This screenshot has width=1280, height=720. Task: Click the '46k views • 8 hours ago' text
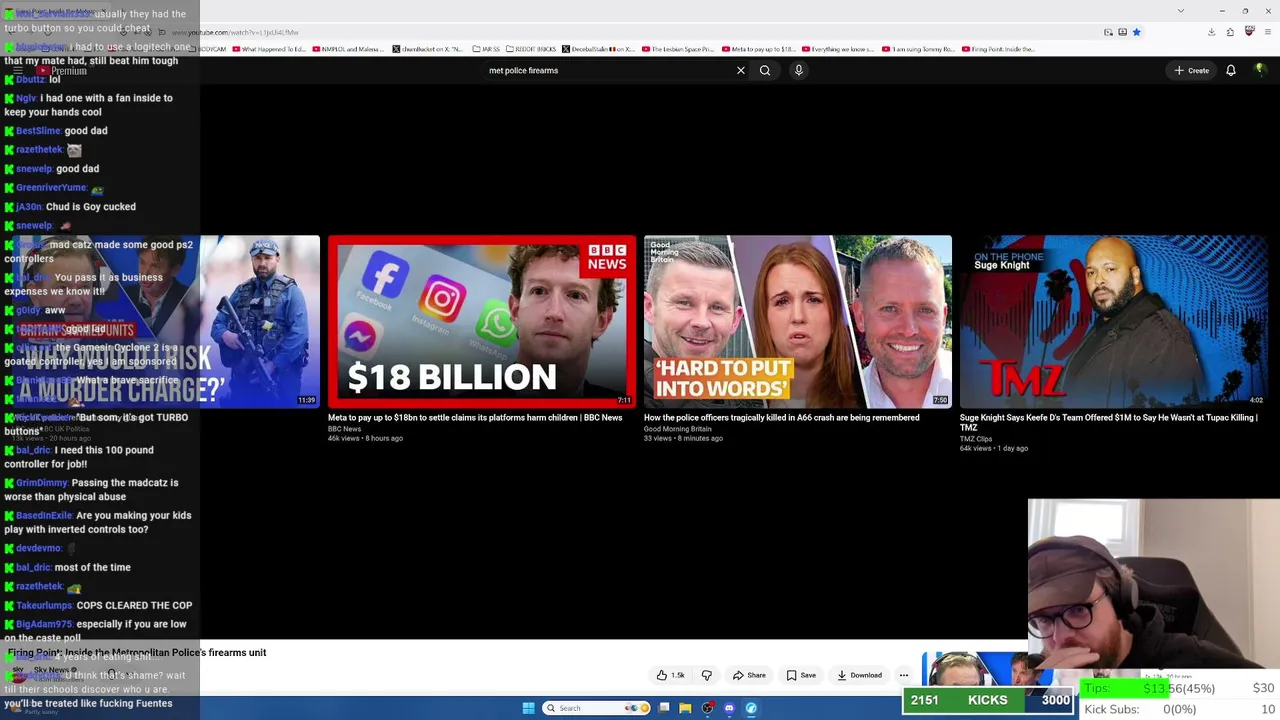(365, 439)
